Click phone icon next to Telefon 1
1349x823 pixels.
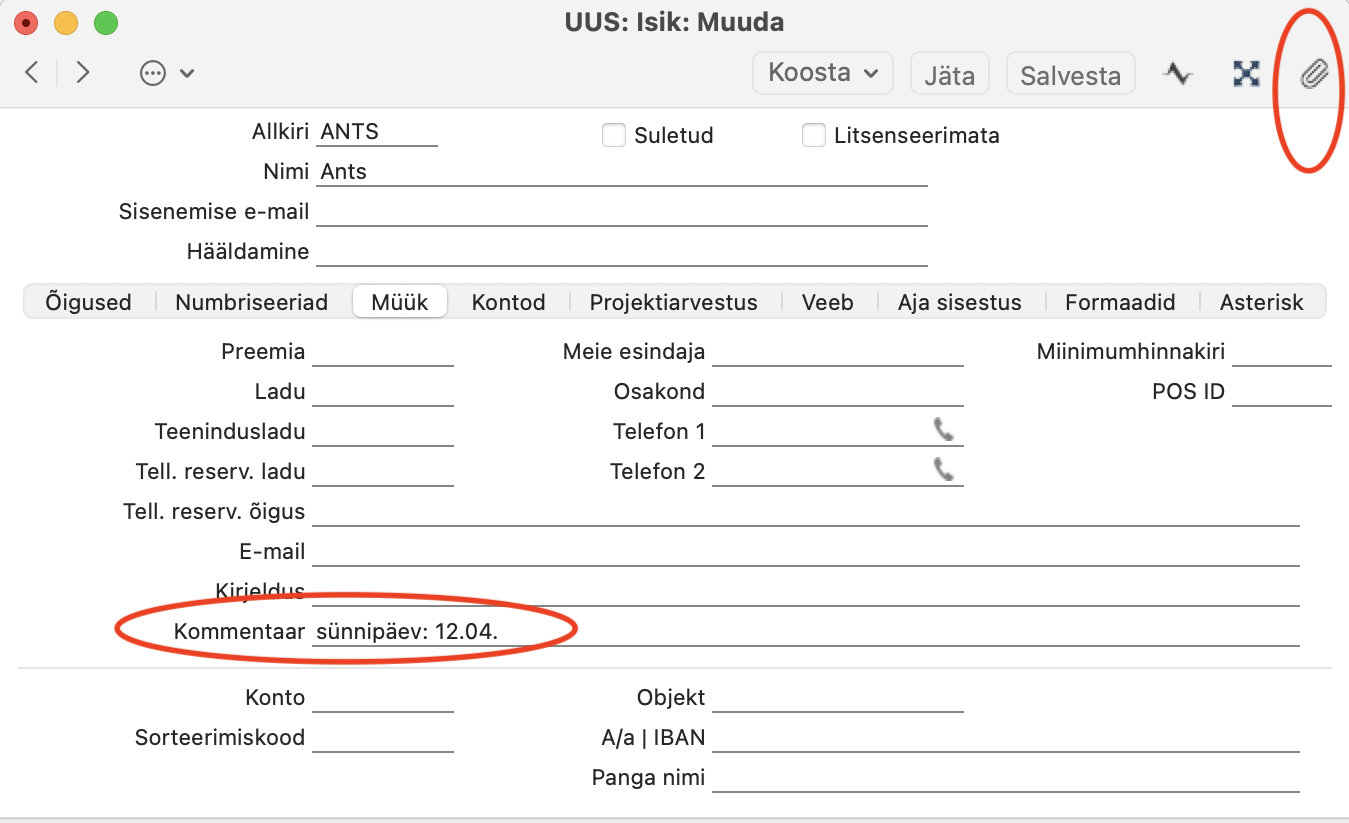coord(944,430)
